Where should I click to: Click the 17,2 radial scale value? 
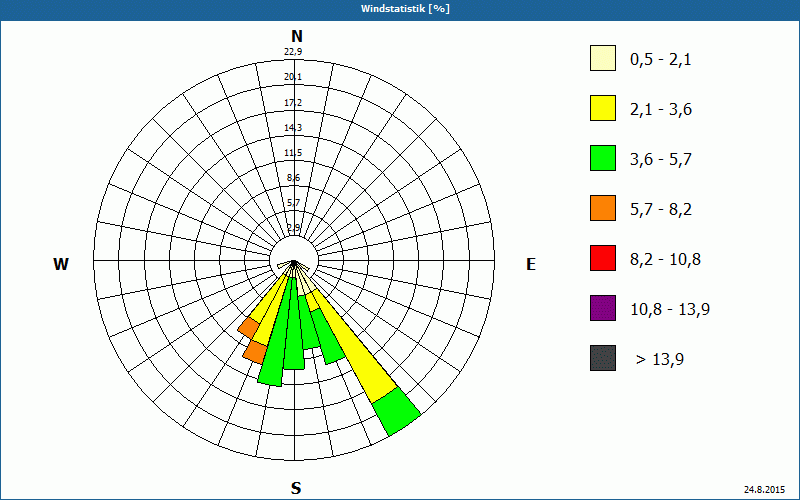click(293, 103)
